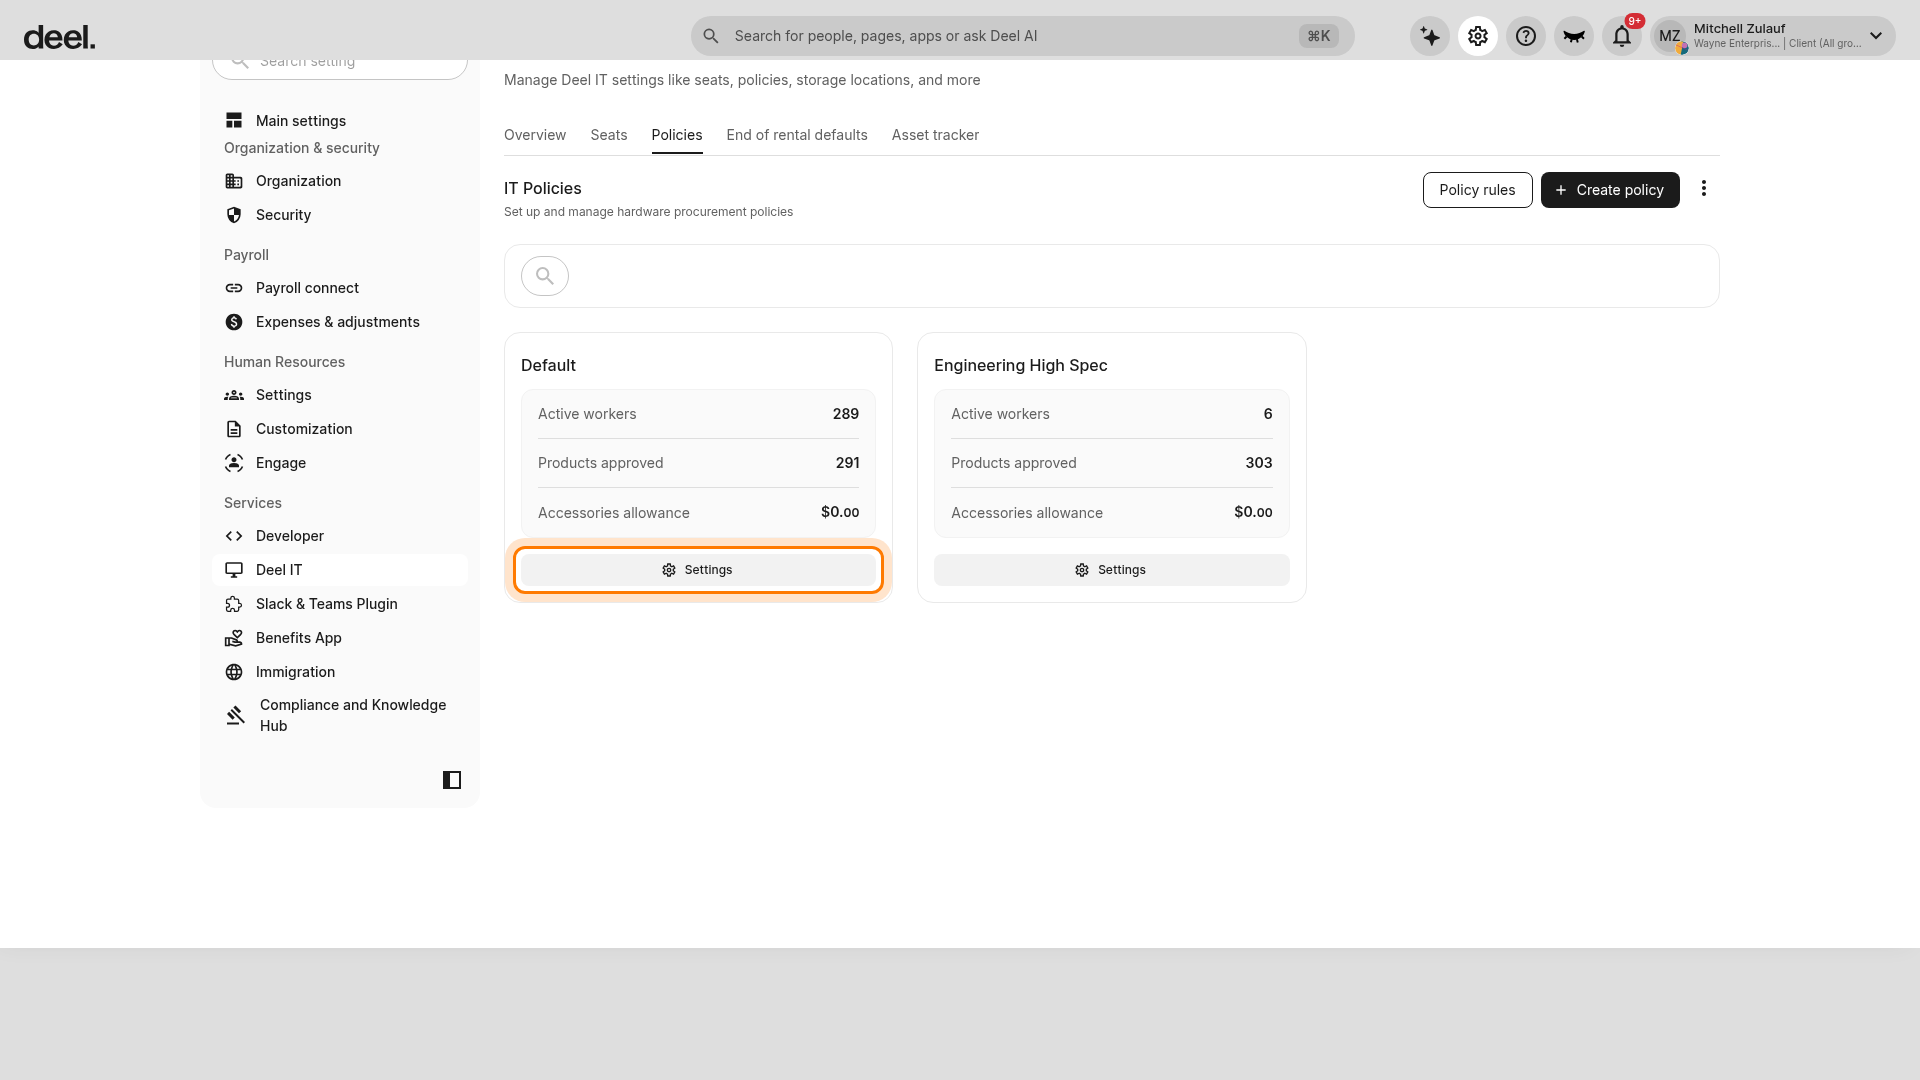Open more options kebab menu beside Create policy
The height and width of the screenshot is (1080, 1920).
click(x=1704, y=189)
